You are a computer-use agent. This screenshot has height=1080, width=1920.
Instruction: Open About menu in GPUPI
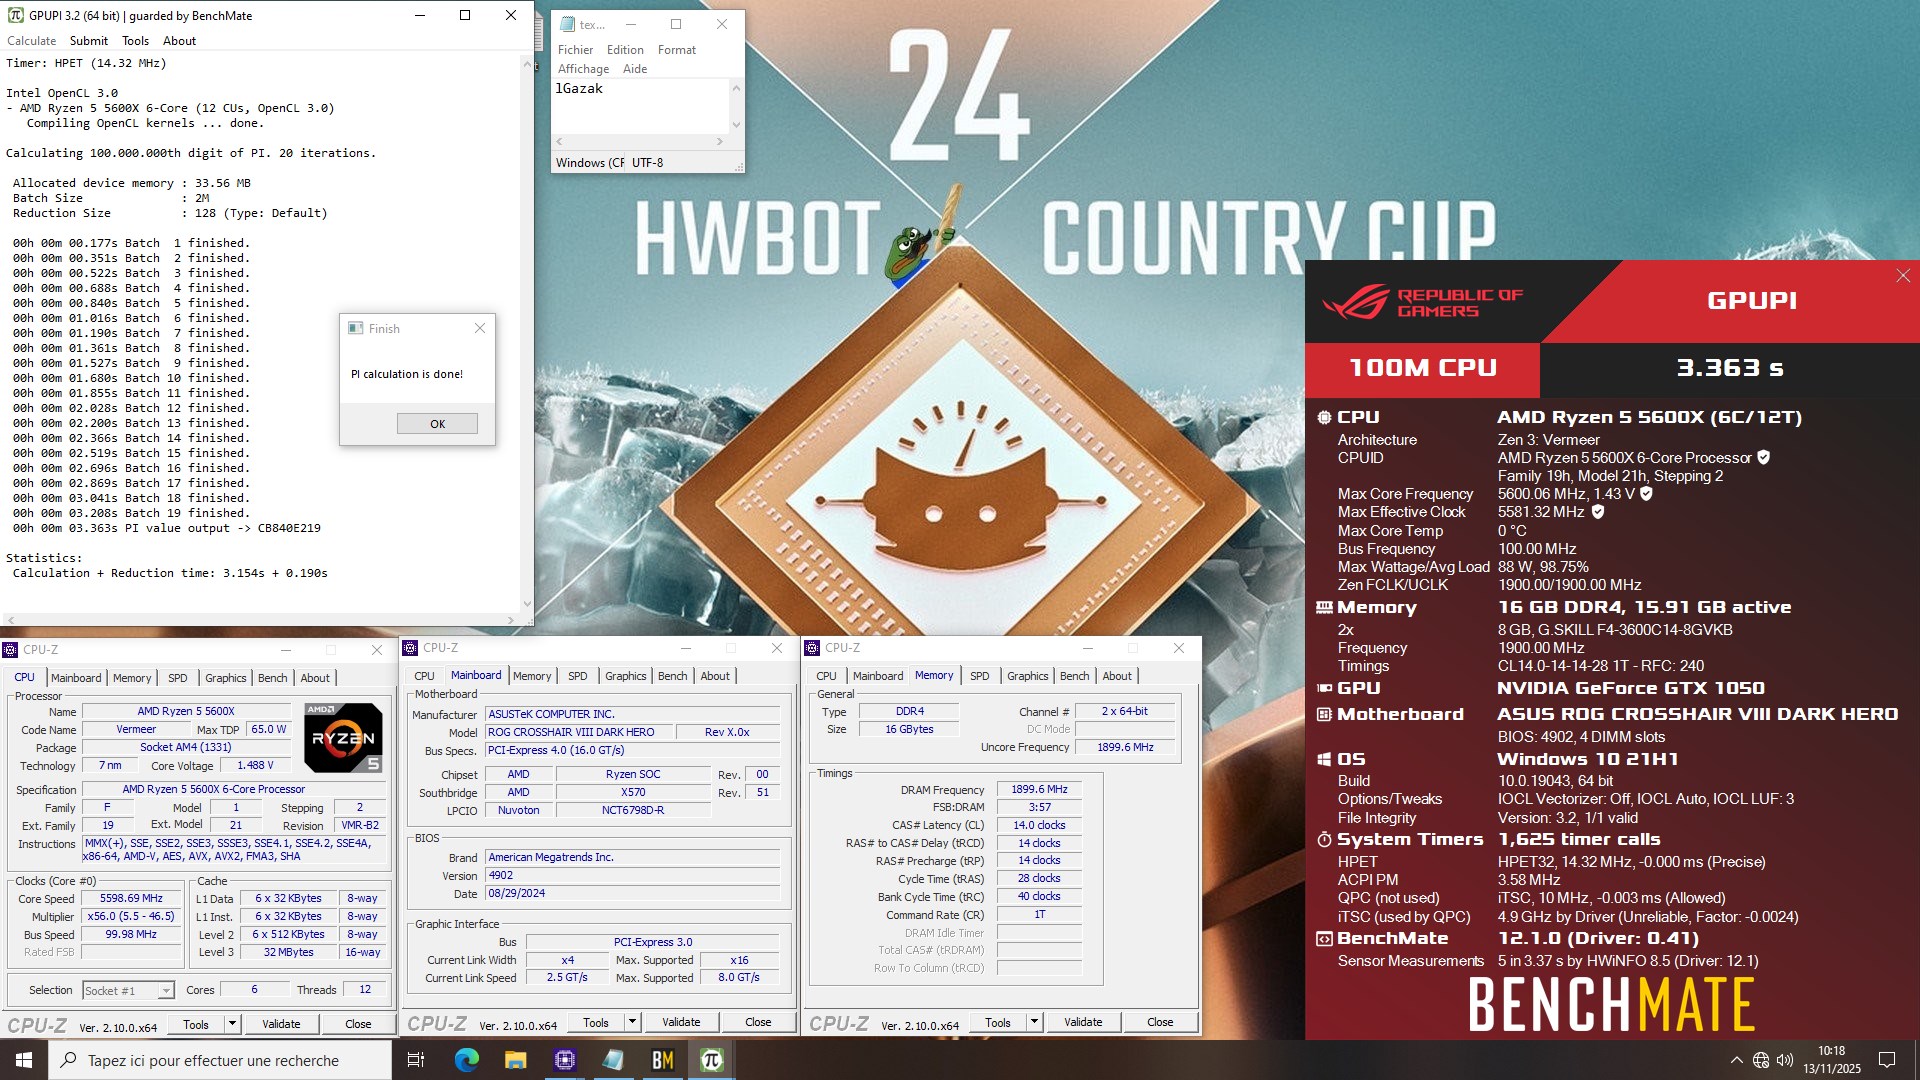point(179,41)
